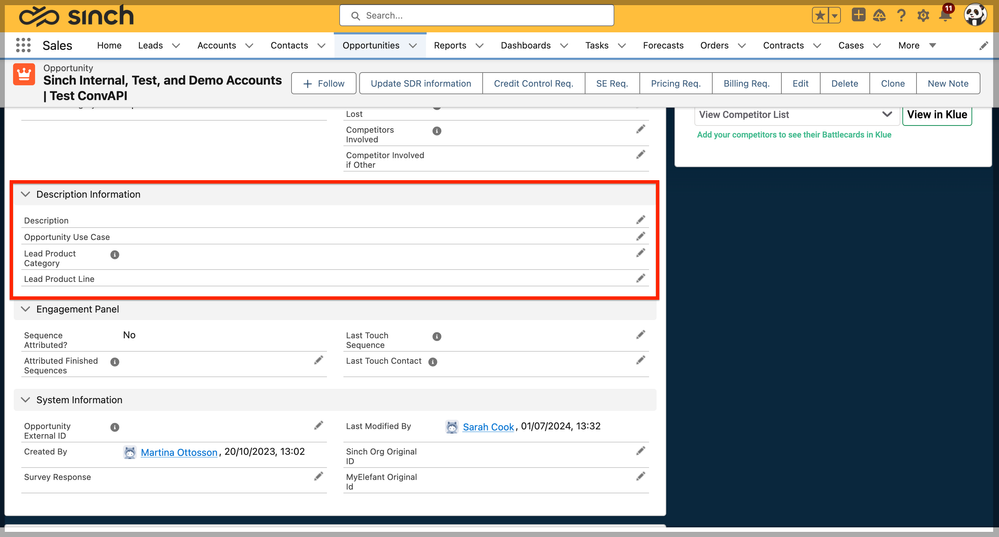Open the App Launcher grid icon
Image resolution: width=999 pixels, height=537 pixels.
pyautogui.click(x=24, y=45)
